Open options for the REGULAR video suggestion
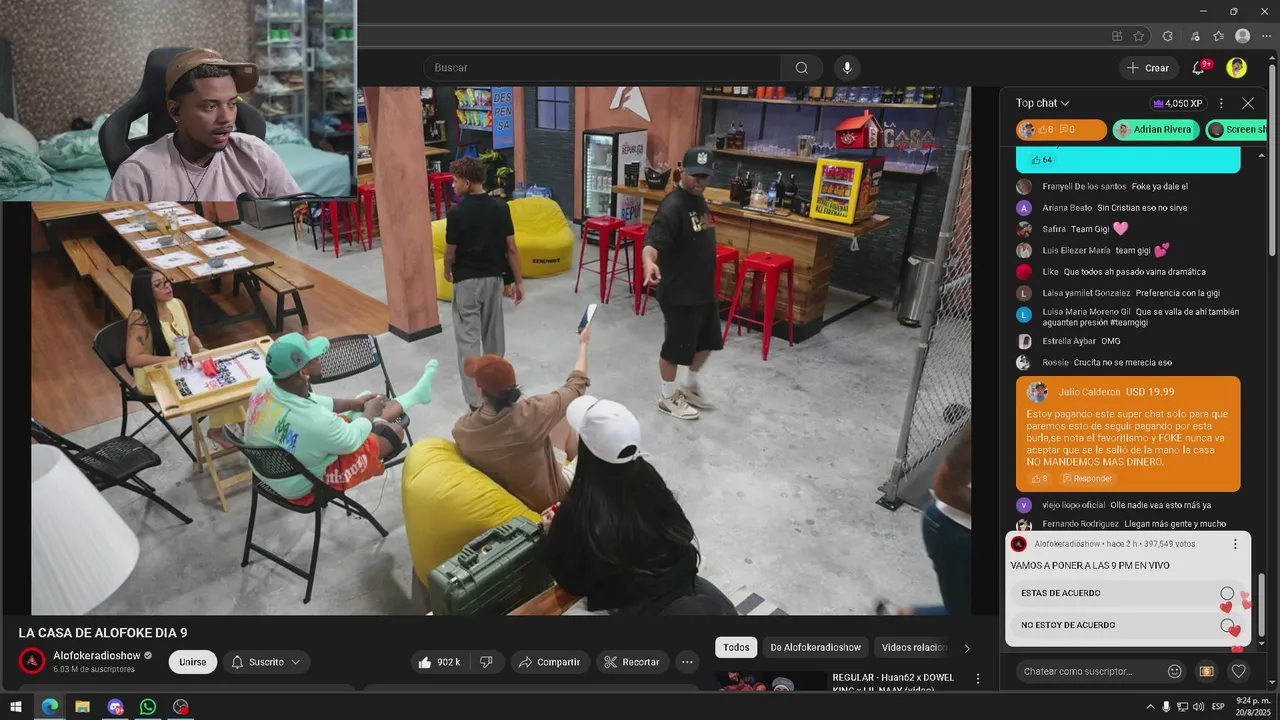Image resolution: width=1280 pixels, height=720 pixels. click(x=978, y=679)
